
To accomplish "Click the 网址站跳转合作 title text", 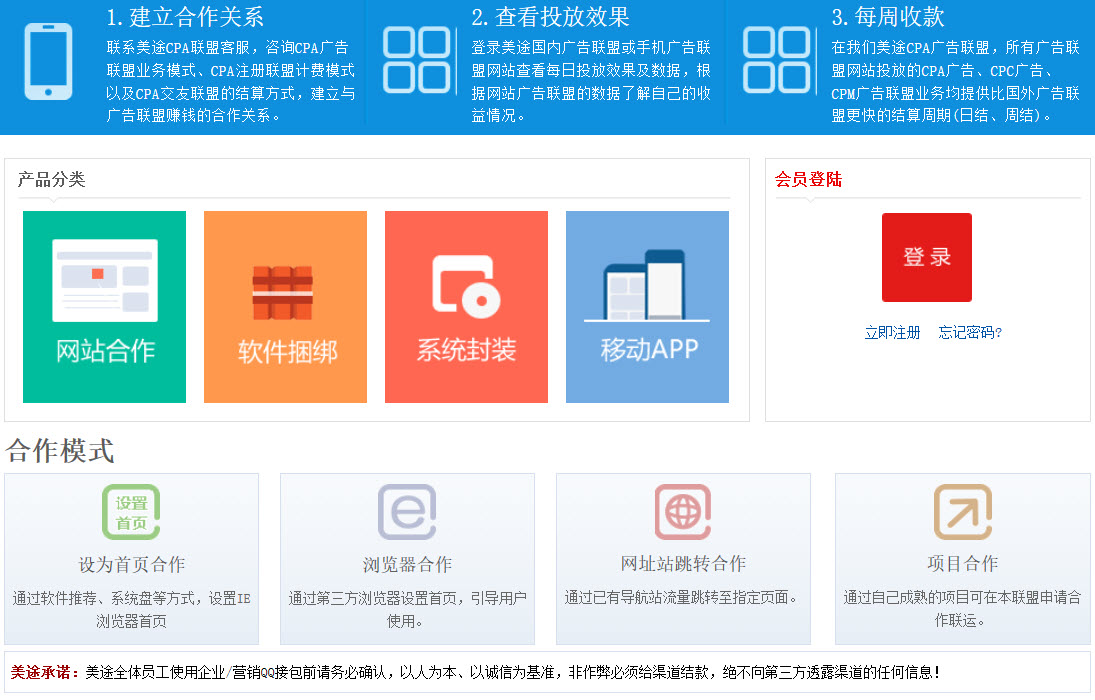I will [683, 564].
